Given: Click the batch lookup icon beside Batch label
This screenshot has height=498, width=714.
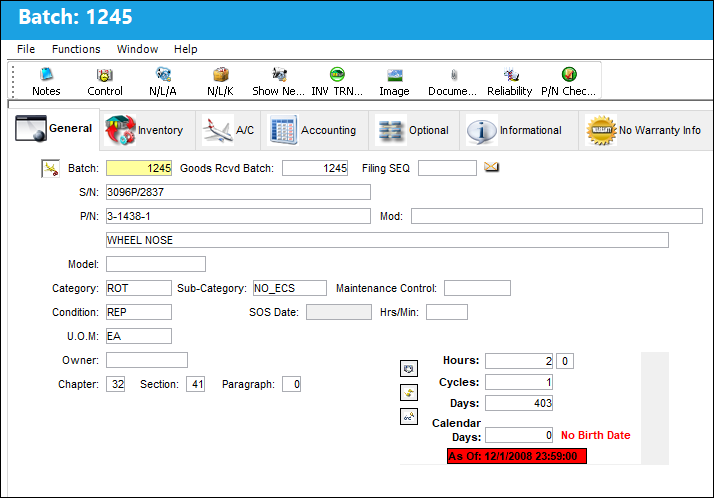Looking at the screenshot, I should (51, 168).
